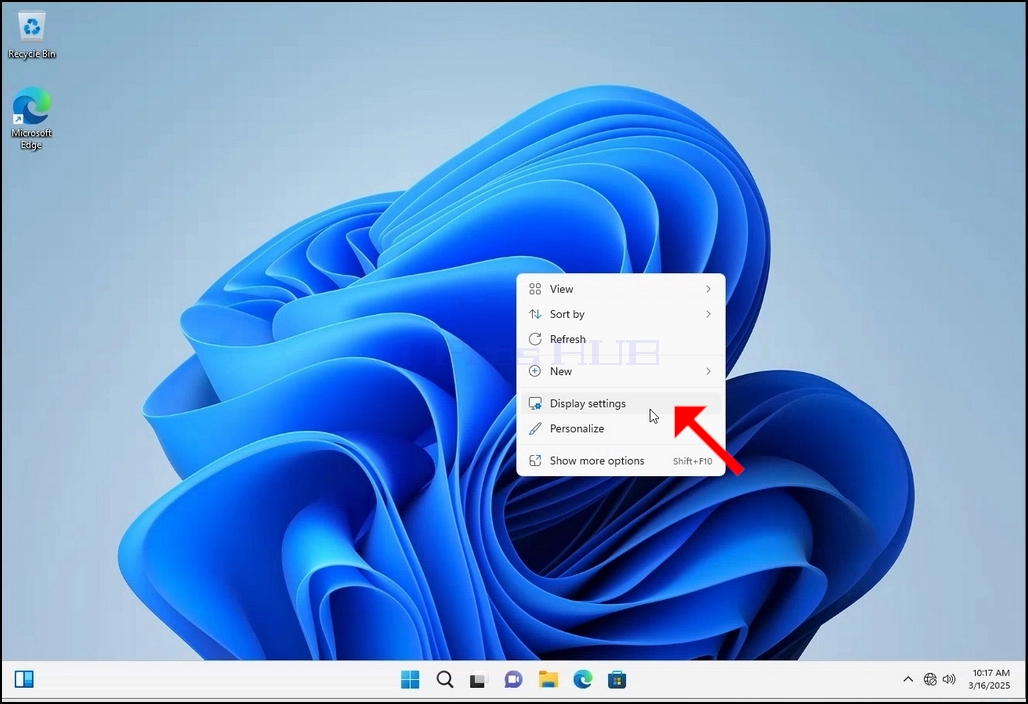Click the network globe tray icon
The width and height of the screenshot is (1028, 704).
point(930,679)
